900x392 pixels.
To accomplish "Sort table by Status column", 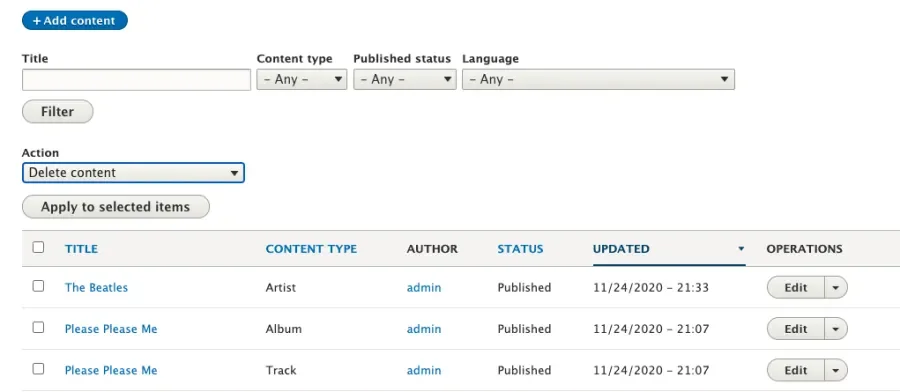I will tap(520, 249).
